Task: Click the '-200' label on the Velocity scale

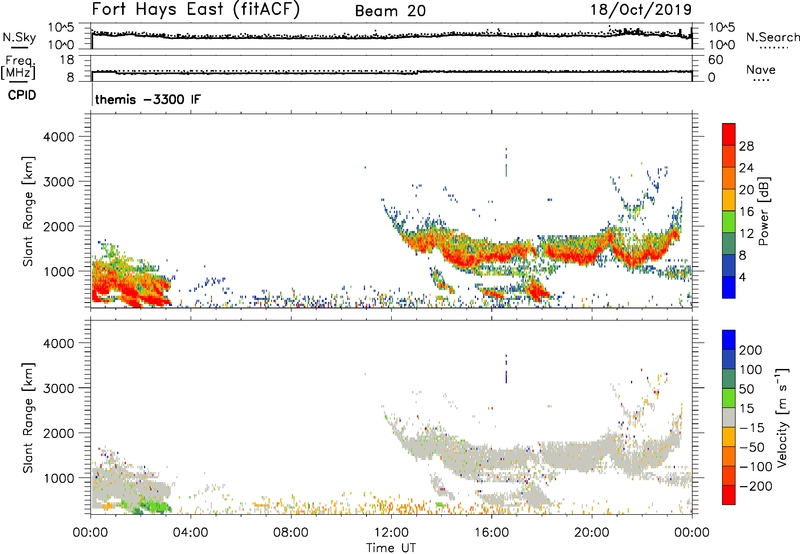Action: click(755, 486)
